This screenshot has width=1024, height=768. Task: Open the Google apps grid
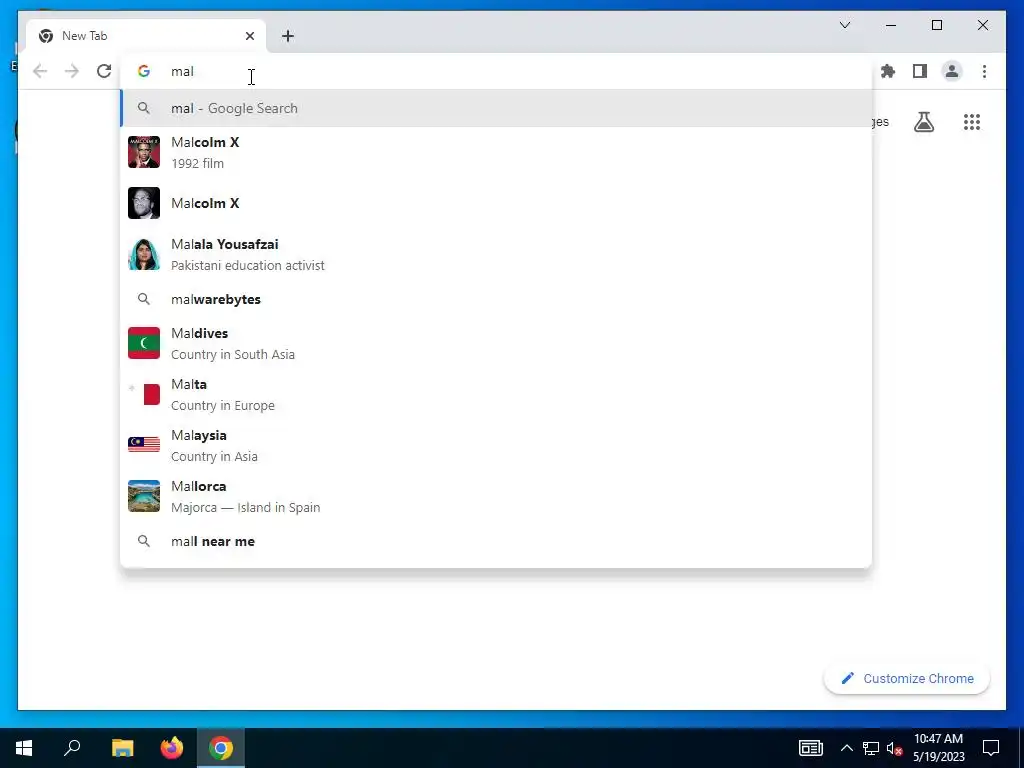coord(972,122)
